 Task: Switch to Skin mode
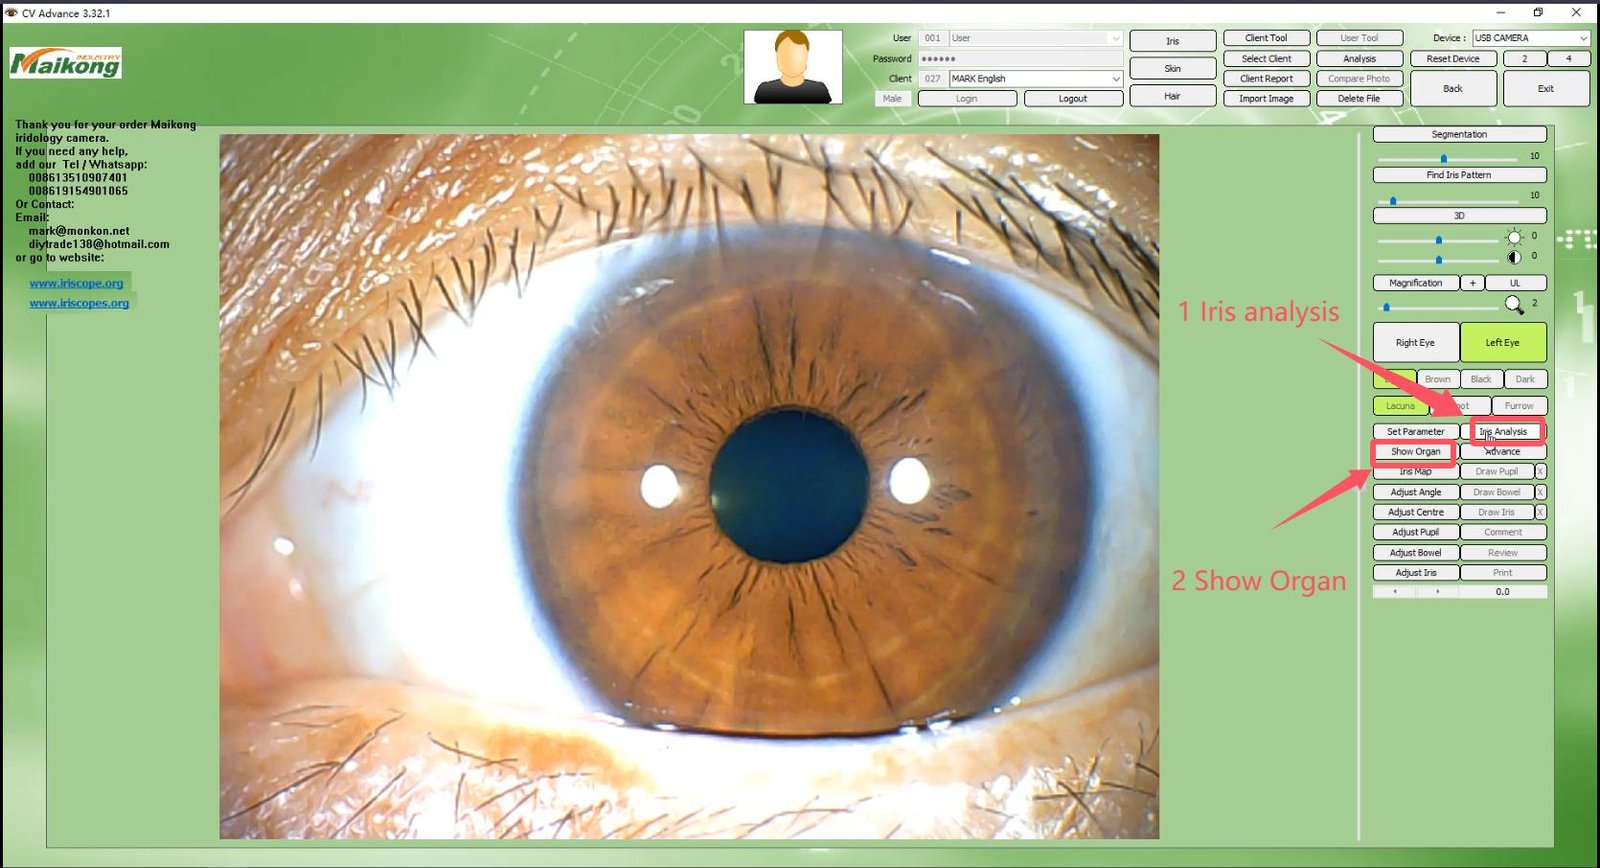pos(1172,68)
